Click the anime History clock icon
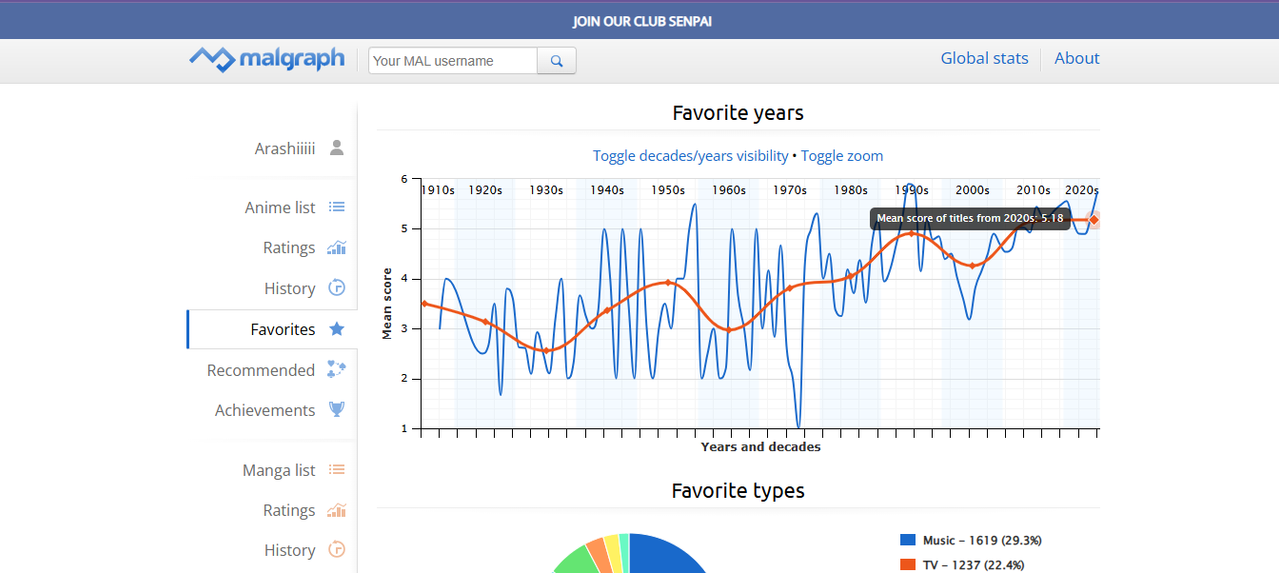Viewport: 1279px width, 573px height. 337,288
